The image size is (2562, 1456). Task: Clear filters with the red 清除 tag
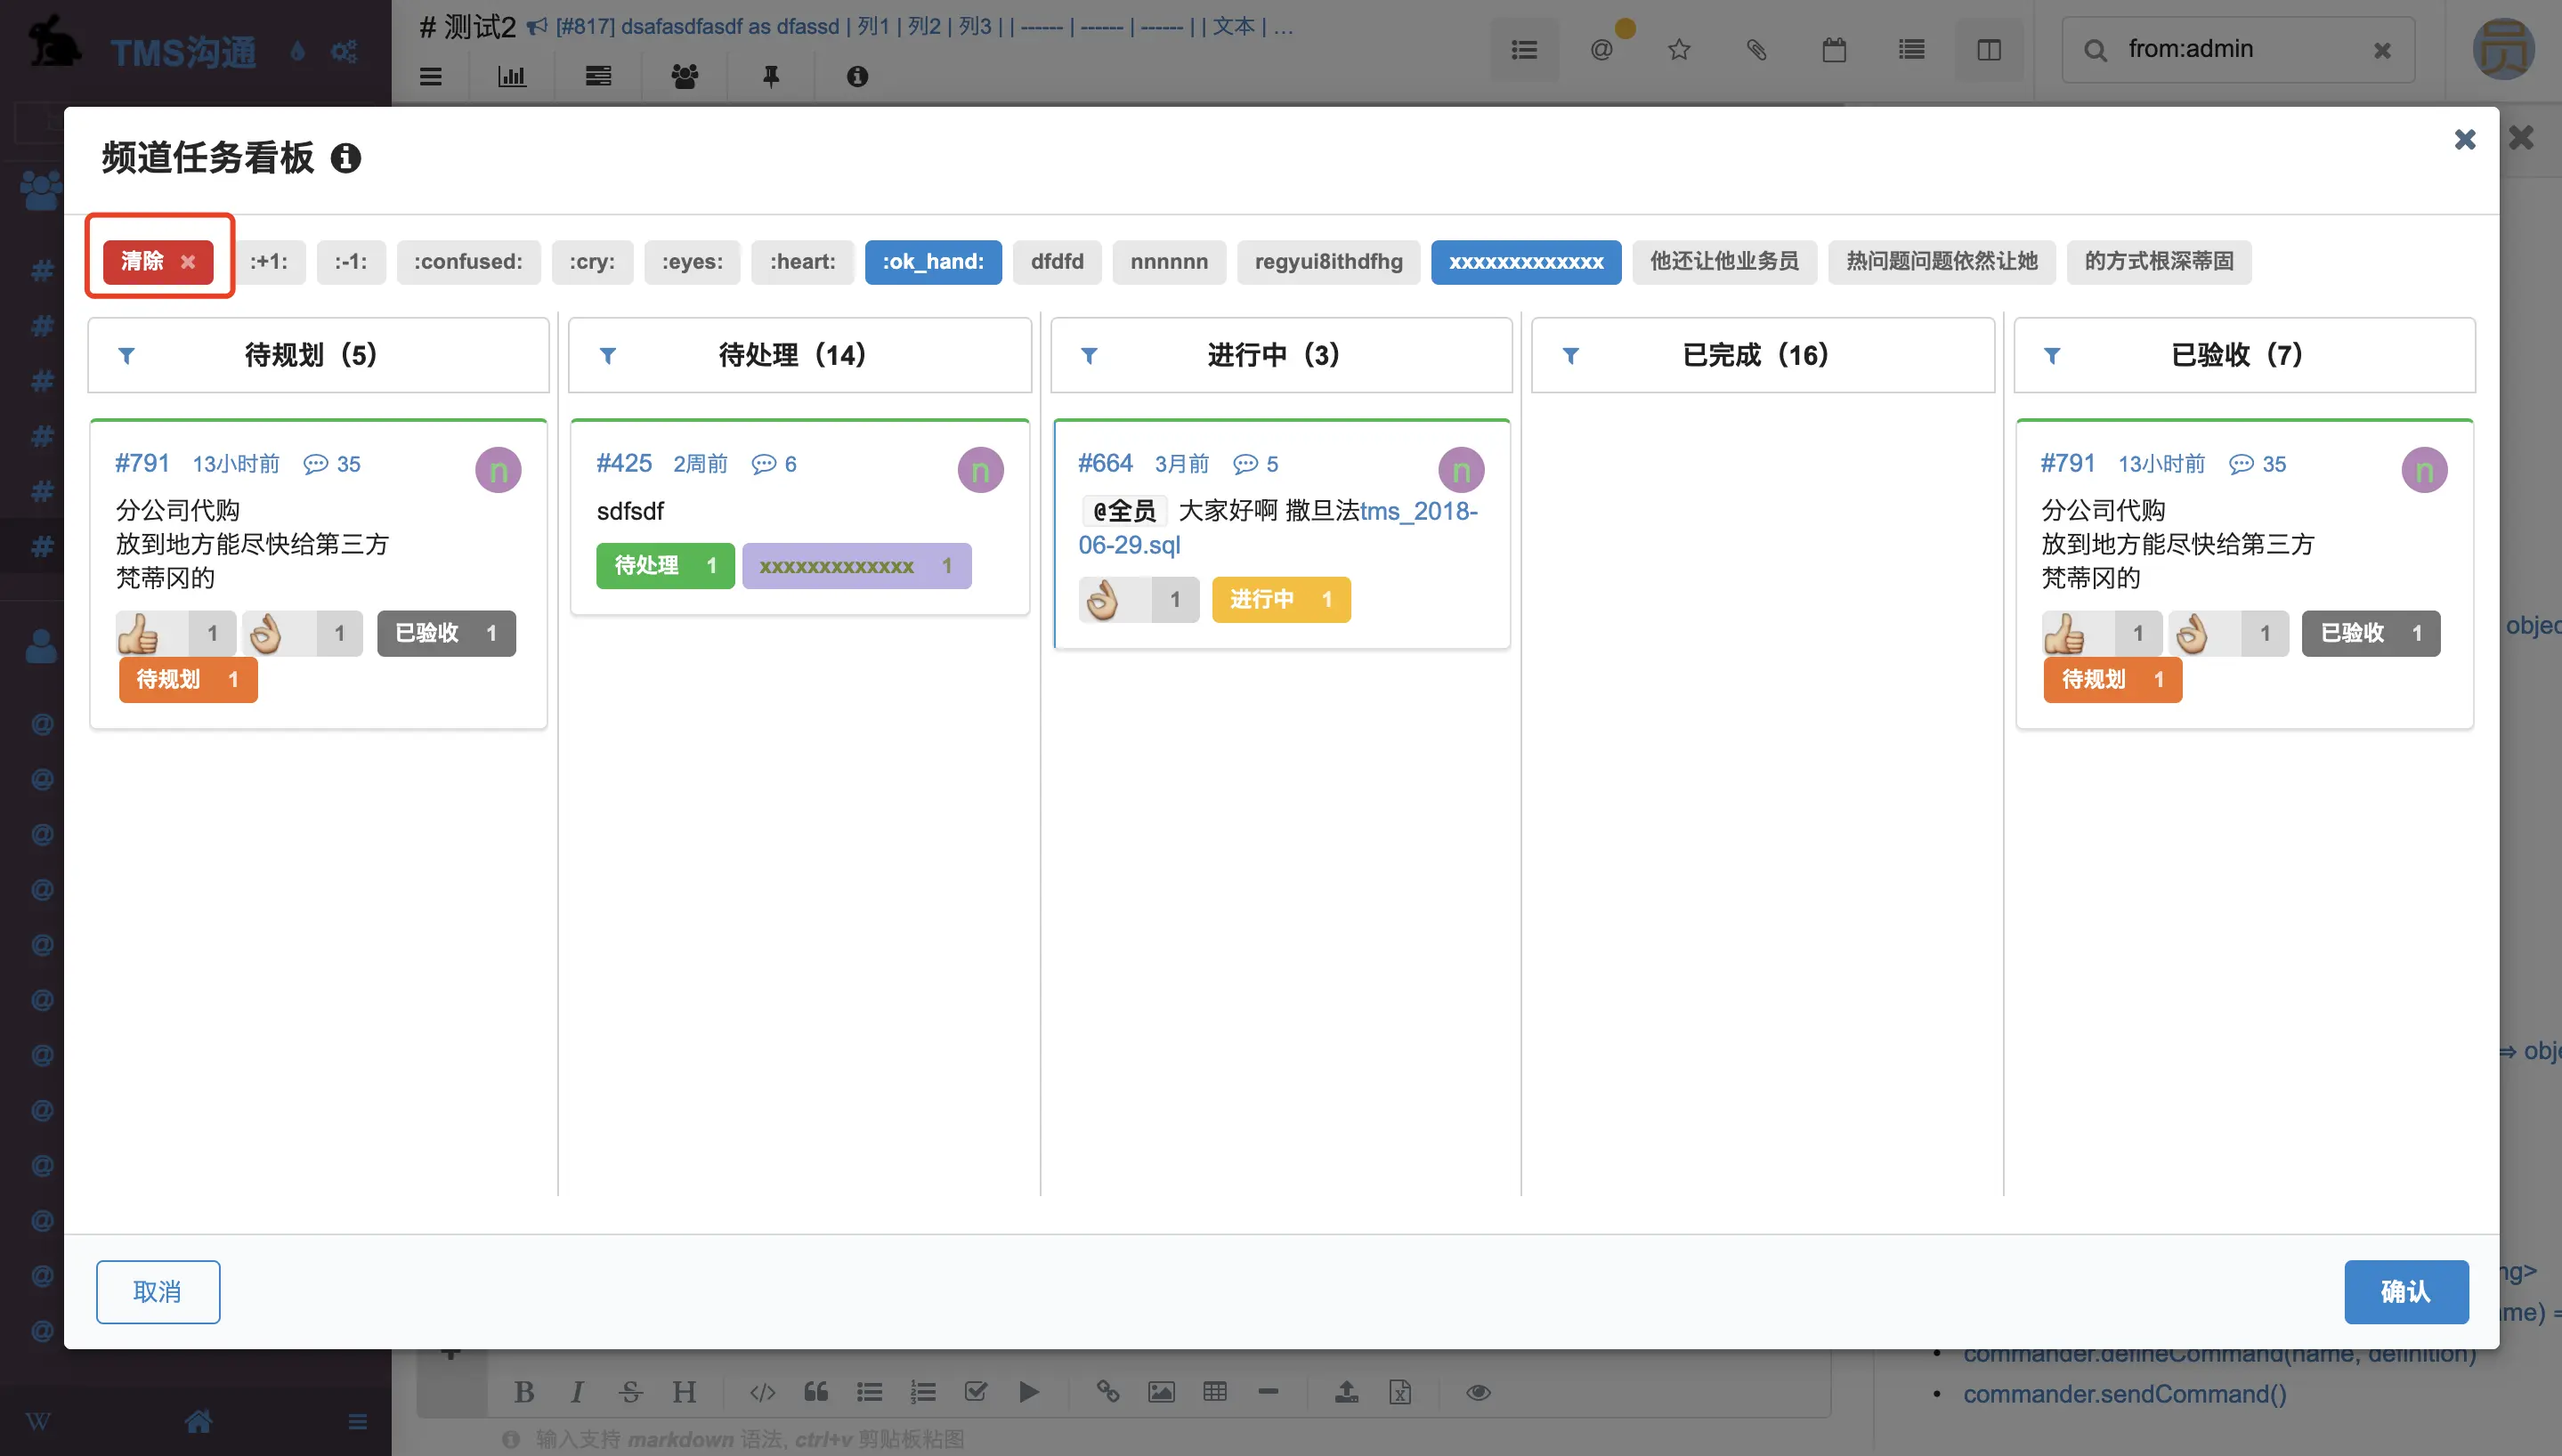158,262
